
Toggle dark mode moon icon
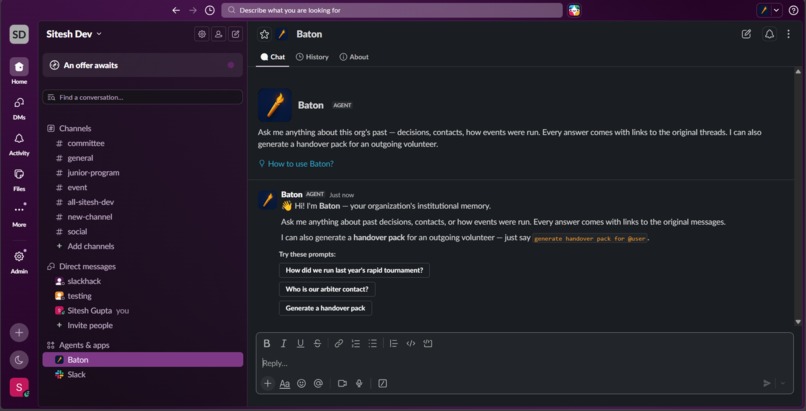pyautogui.click(x=19, y=360)
